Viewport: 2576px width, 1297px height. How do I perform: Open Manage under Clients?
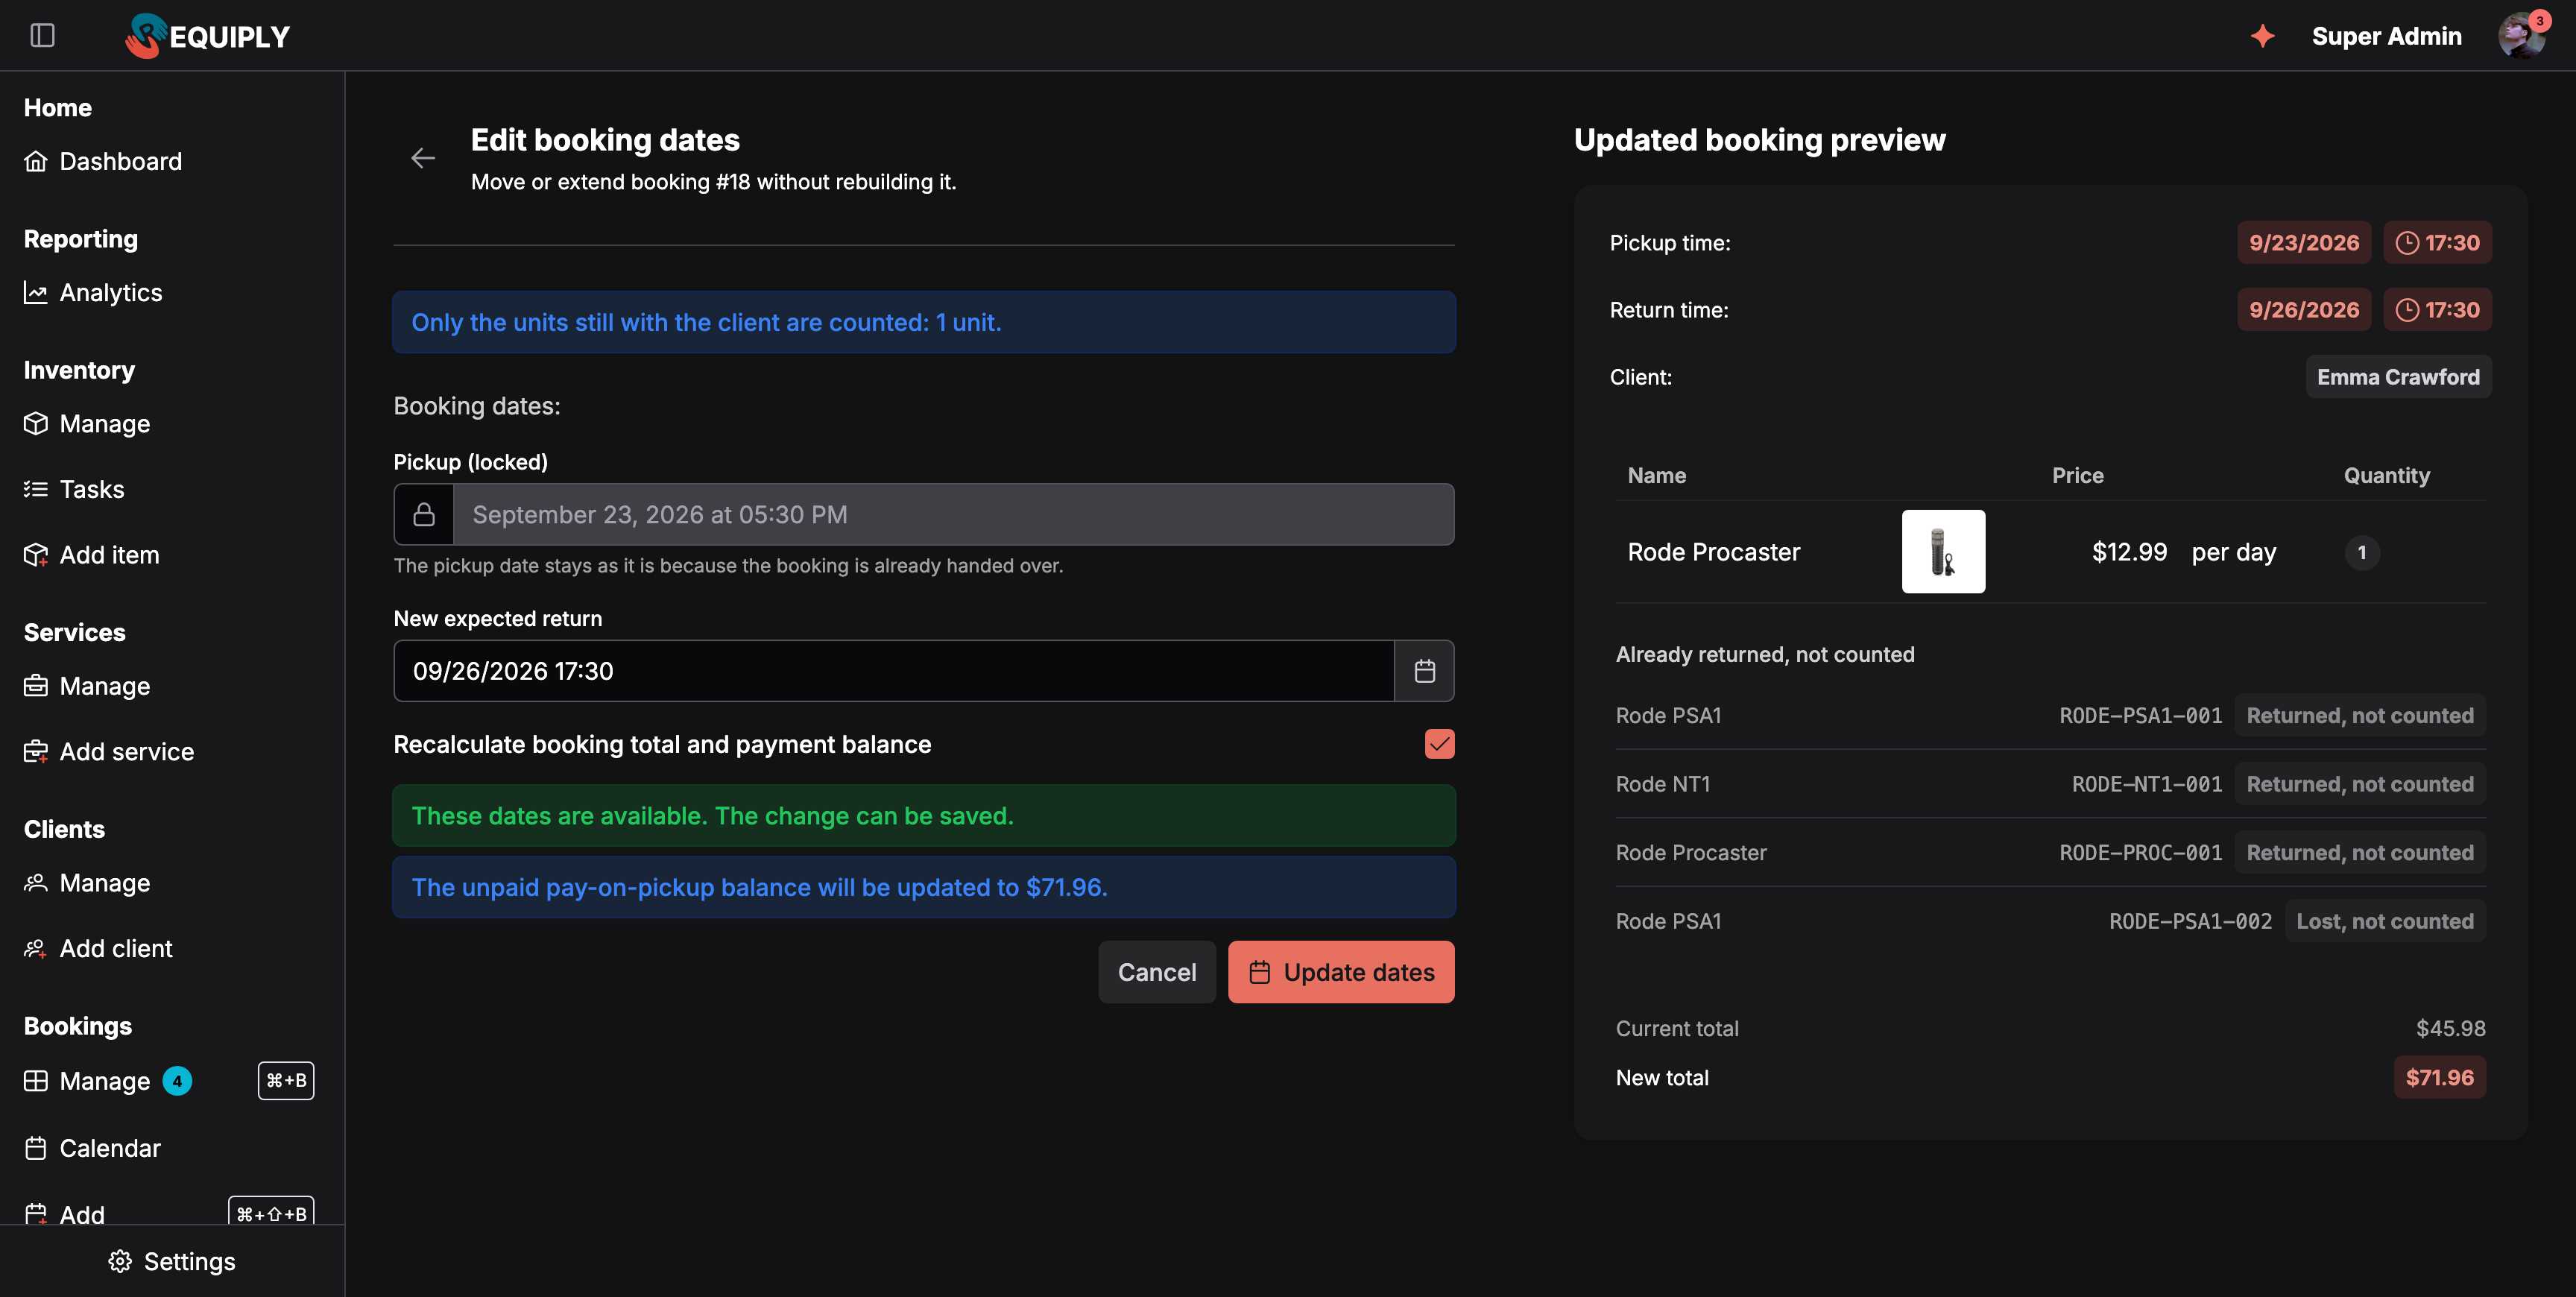point(87,883)
